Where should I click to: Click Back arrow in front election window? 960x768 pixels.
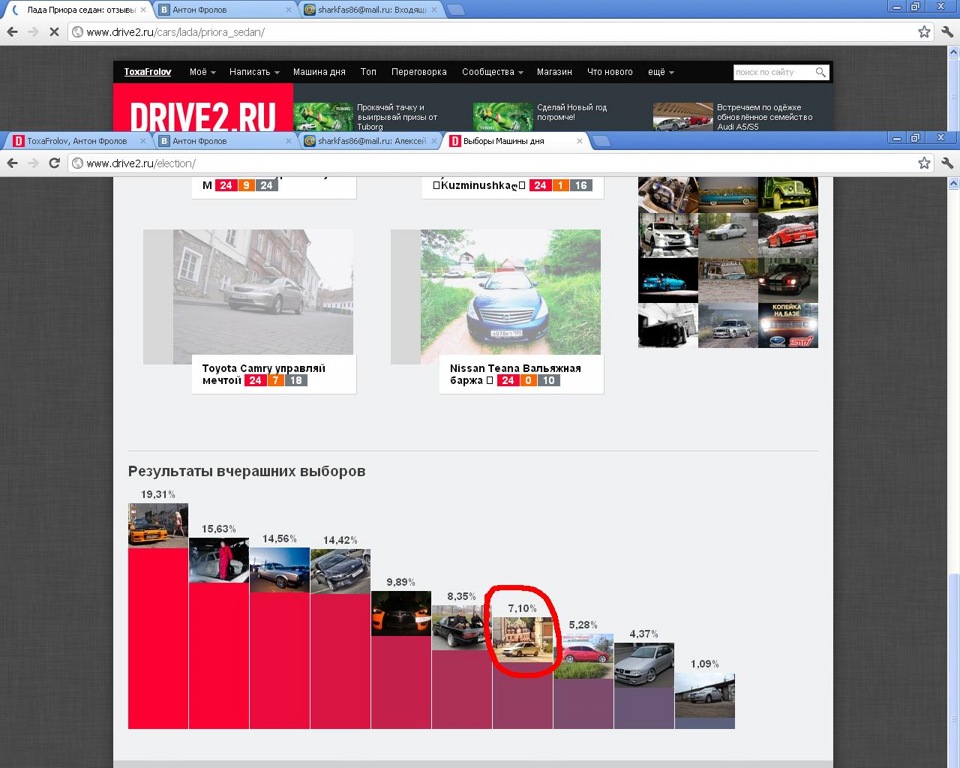[x=12, y=163]
